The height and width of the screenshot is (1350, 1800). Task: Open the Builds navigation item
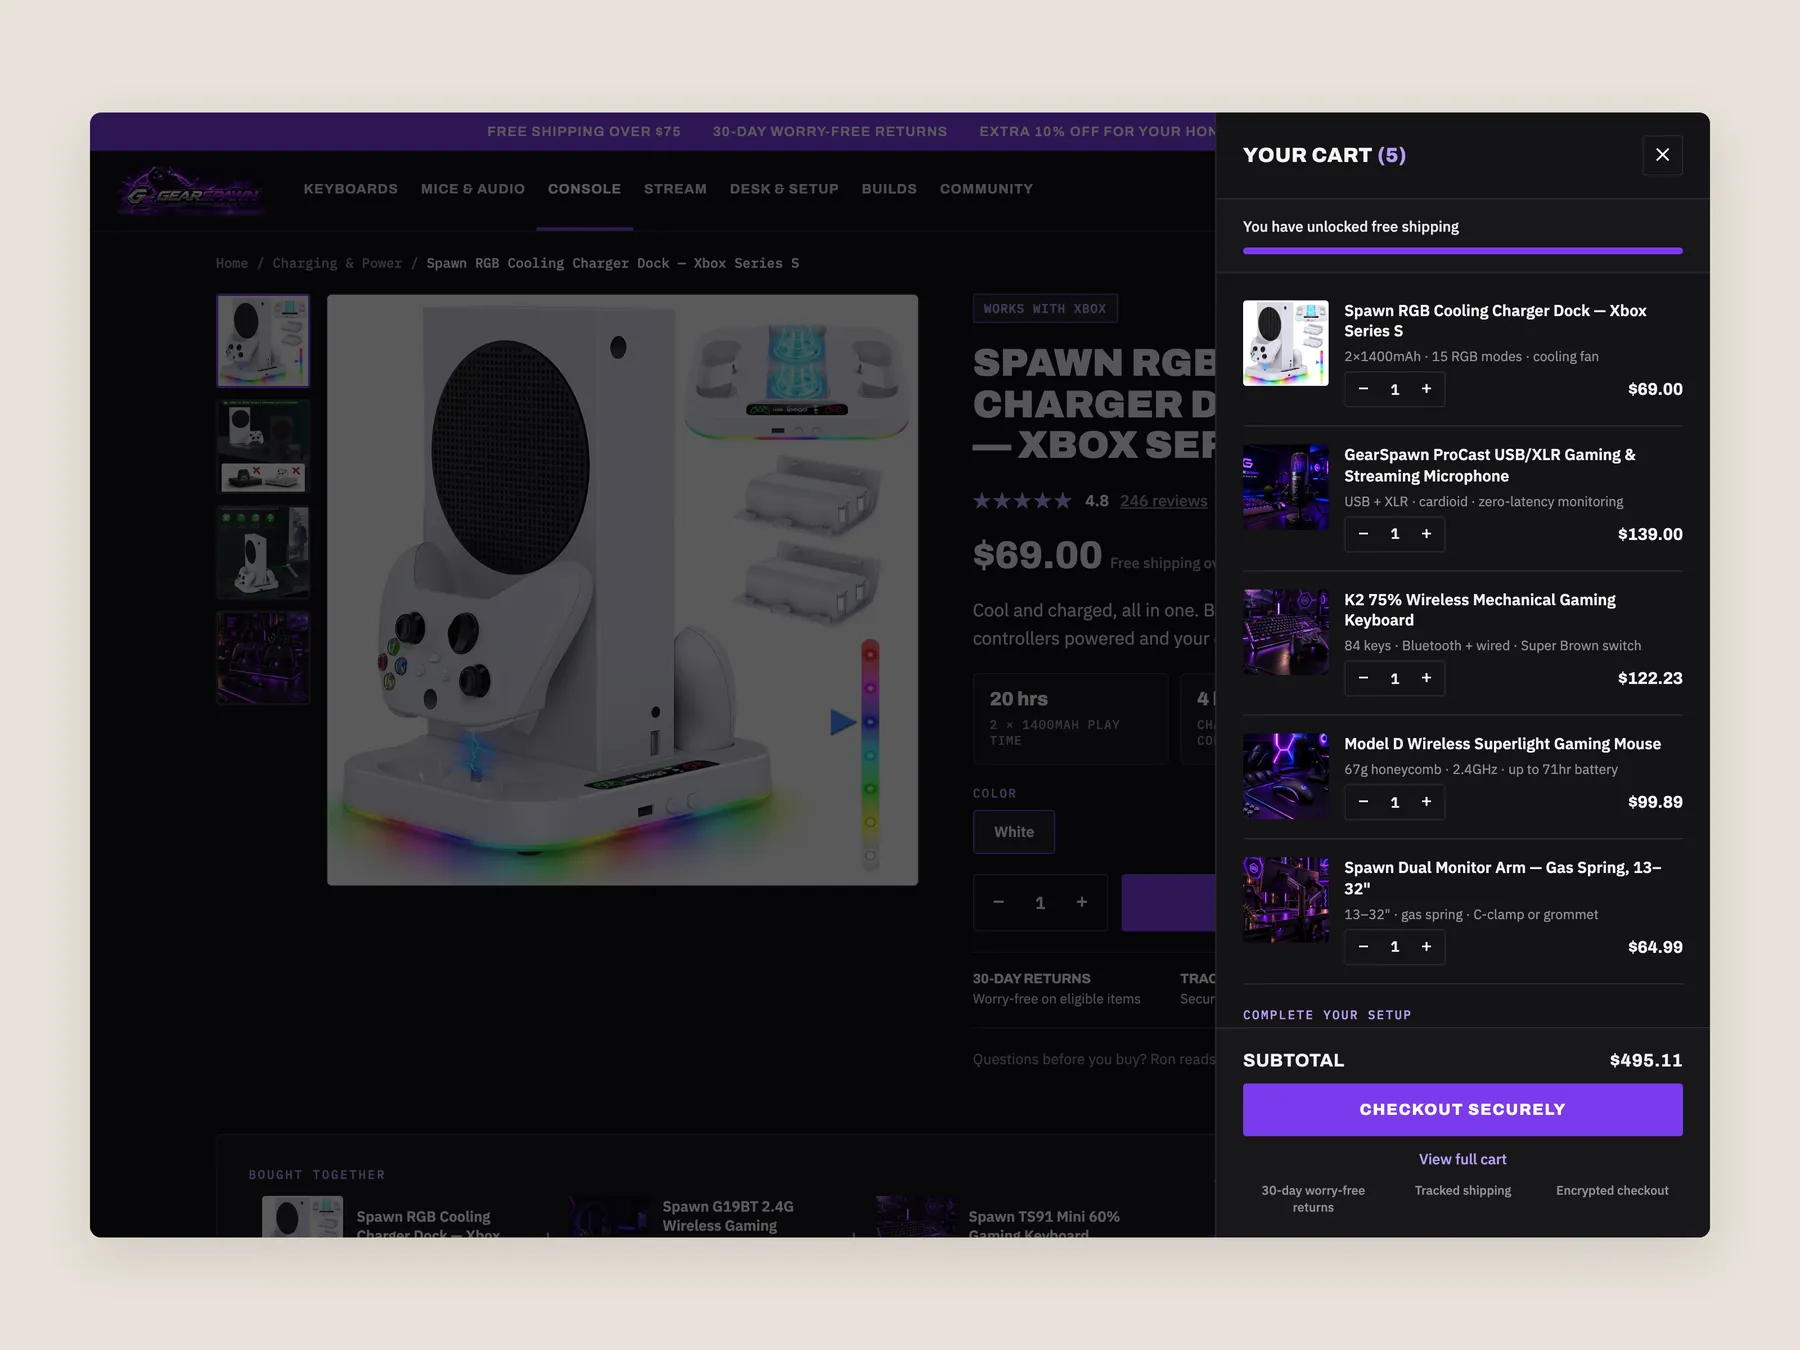[x=889, y=189]
